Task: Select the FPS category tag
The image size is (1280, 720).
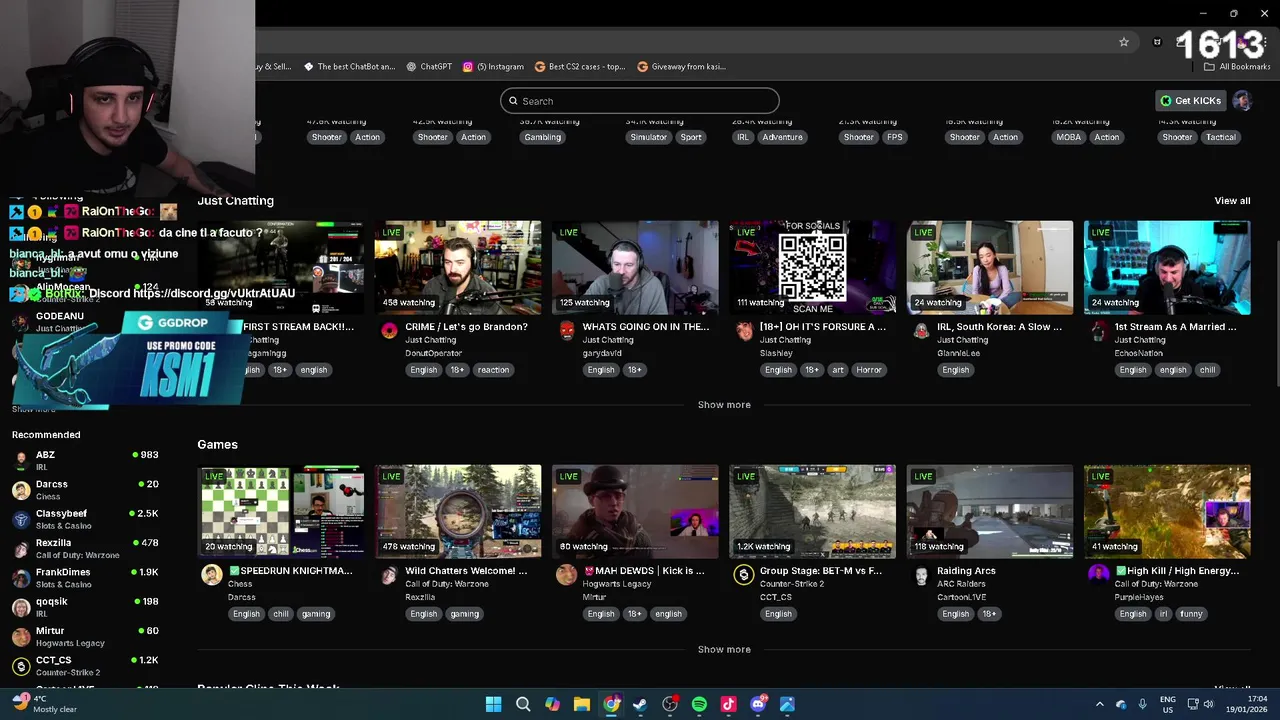Action: (895, 137)
